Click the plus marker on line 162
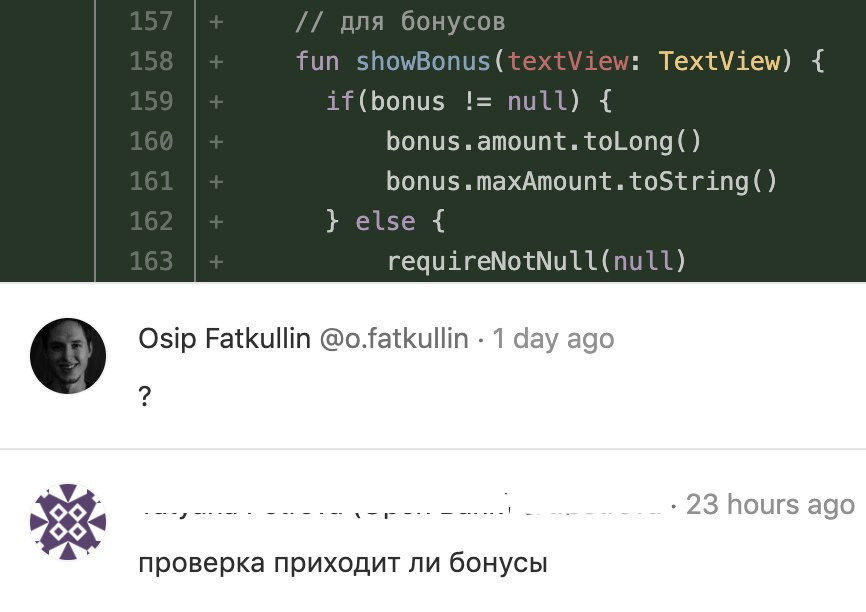Image resolution: width=866 pixels, height=612 pixels. click(x=215, y=221)
